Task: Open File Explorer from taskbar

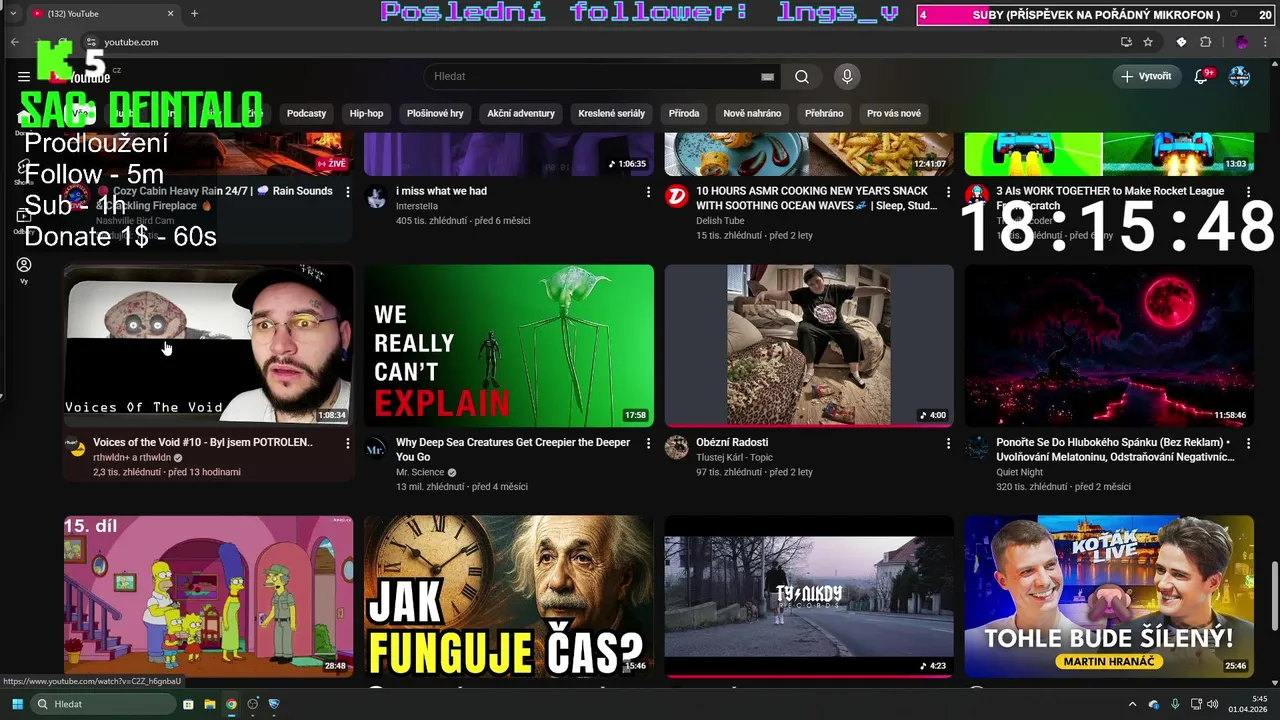Action: tap(210, 704)
